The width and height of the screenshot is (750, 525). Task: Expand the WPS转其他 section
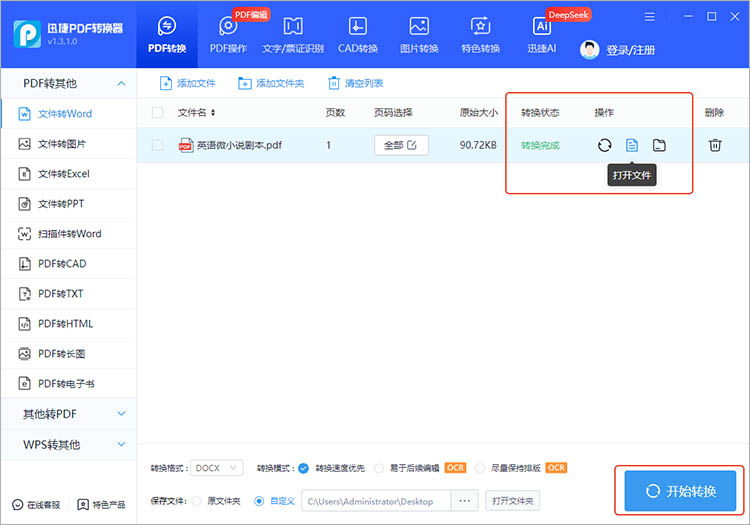coord(68,444)
